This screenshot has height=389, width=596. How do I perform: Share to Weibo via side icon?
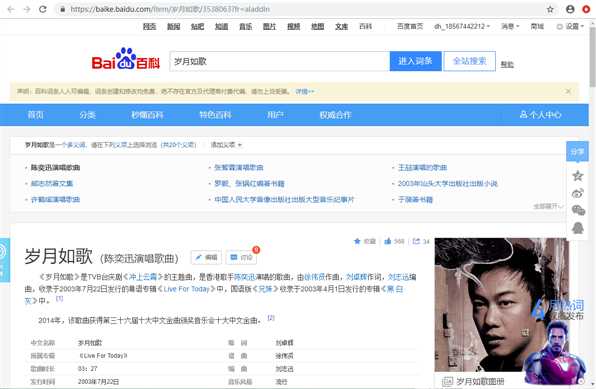pyautogui.click(x=577, y=193)
